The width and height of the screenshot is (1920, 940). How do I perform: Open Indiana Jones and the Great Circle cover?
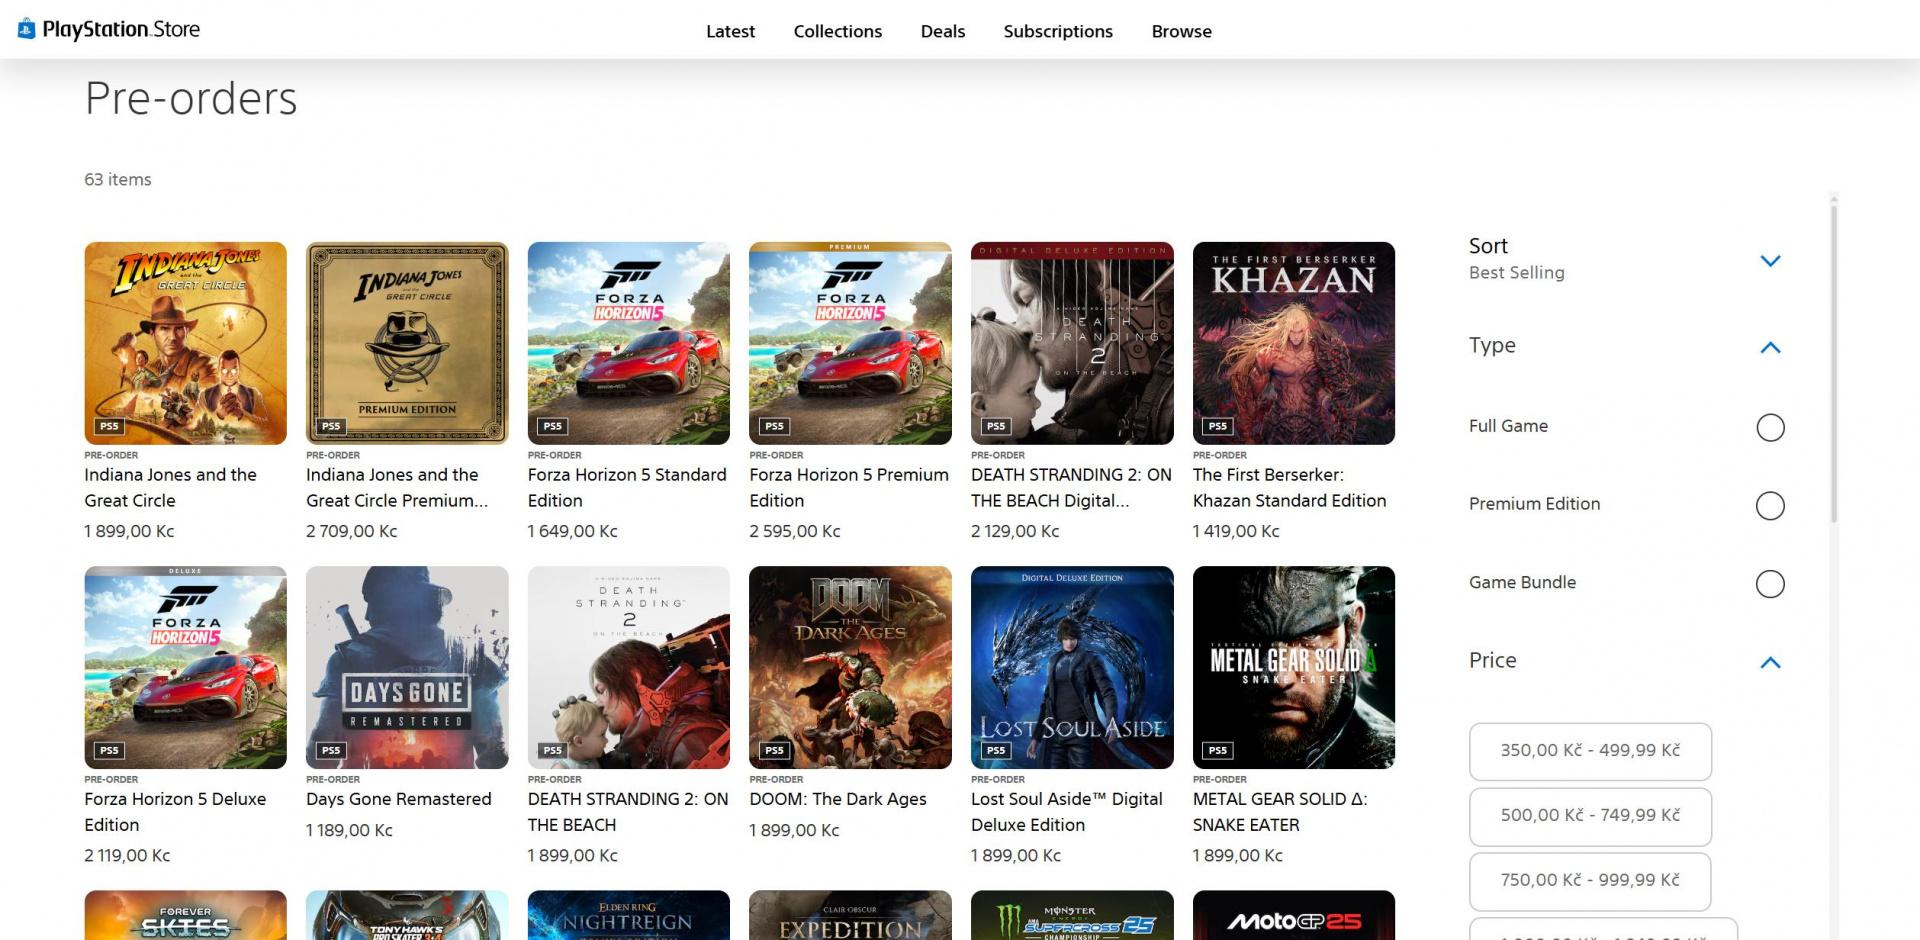coord(185,343)
